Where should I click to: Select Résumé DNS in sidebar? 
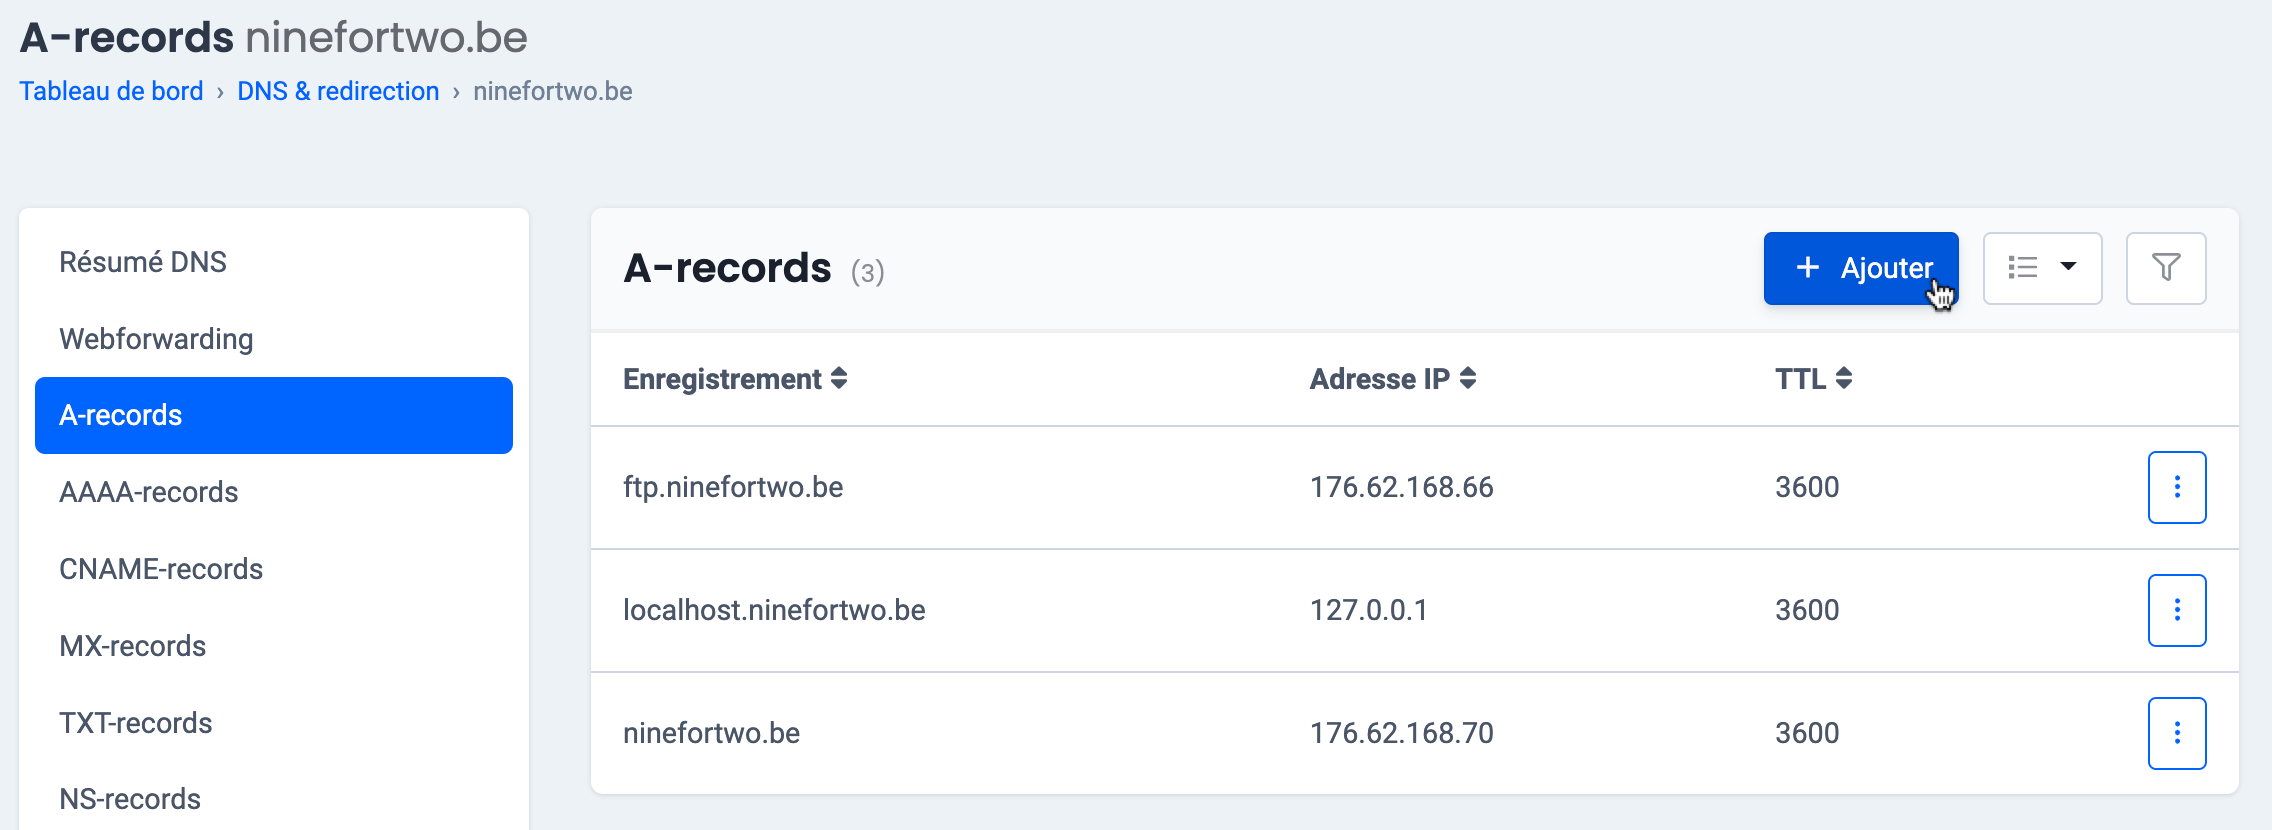(x=143, y=262)
